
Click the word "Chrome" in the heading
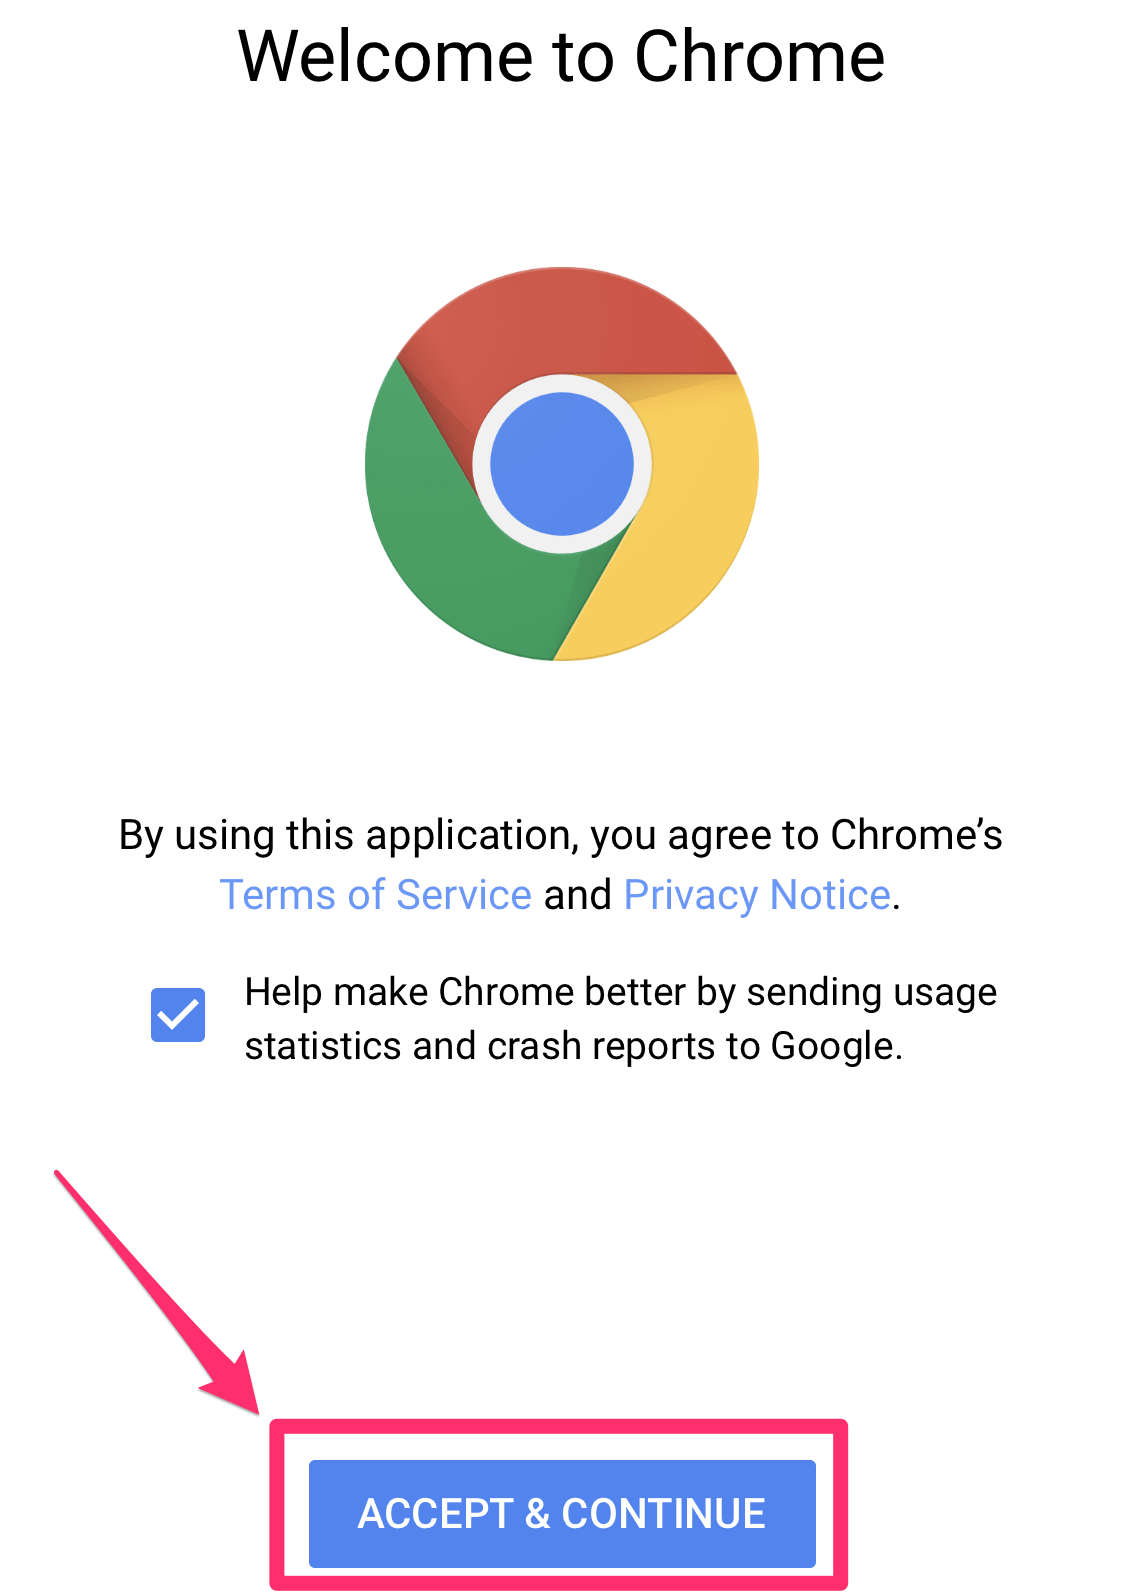coord(760,56)
